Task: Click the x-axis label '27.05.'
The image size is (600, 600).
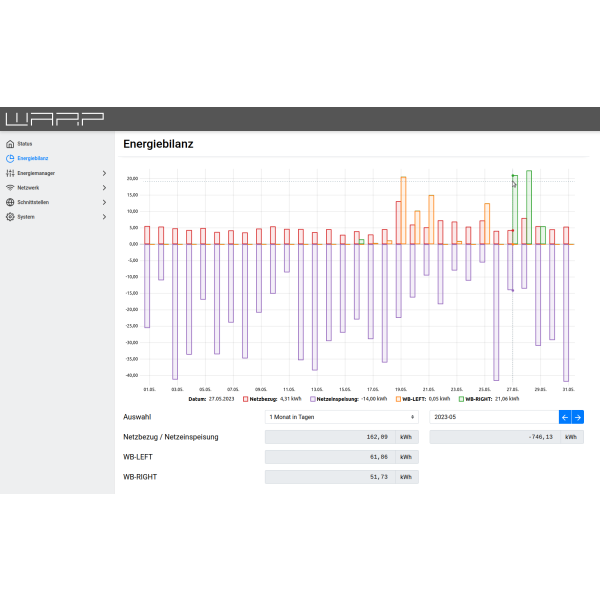Action: 513,389
